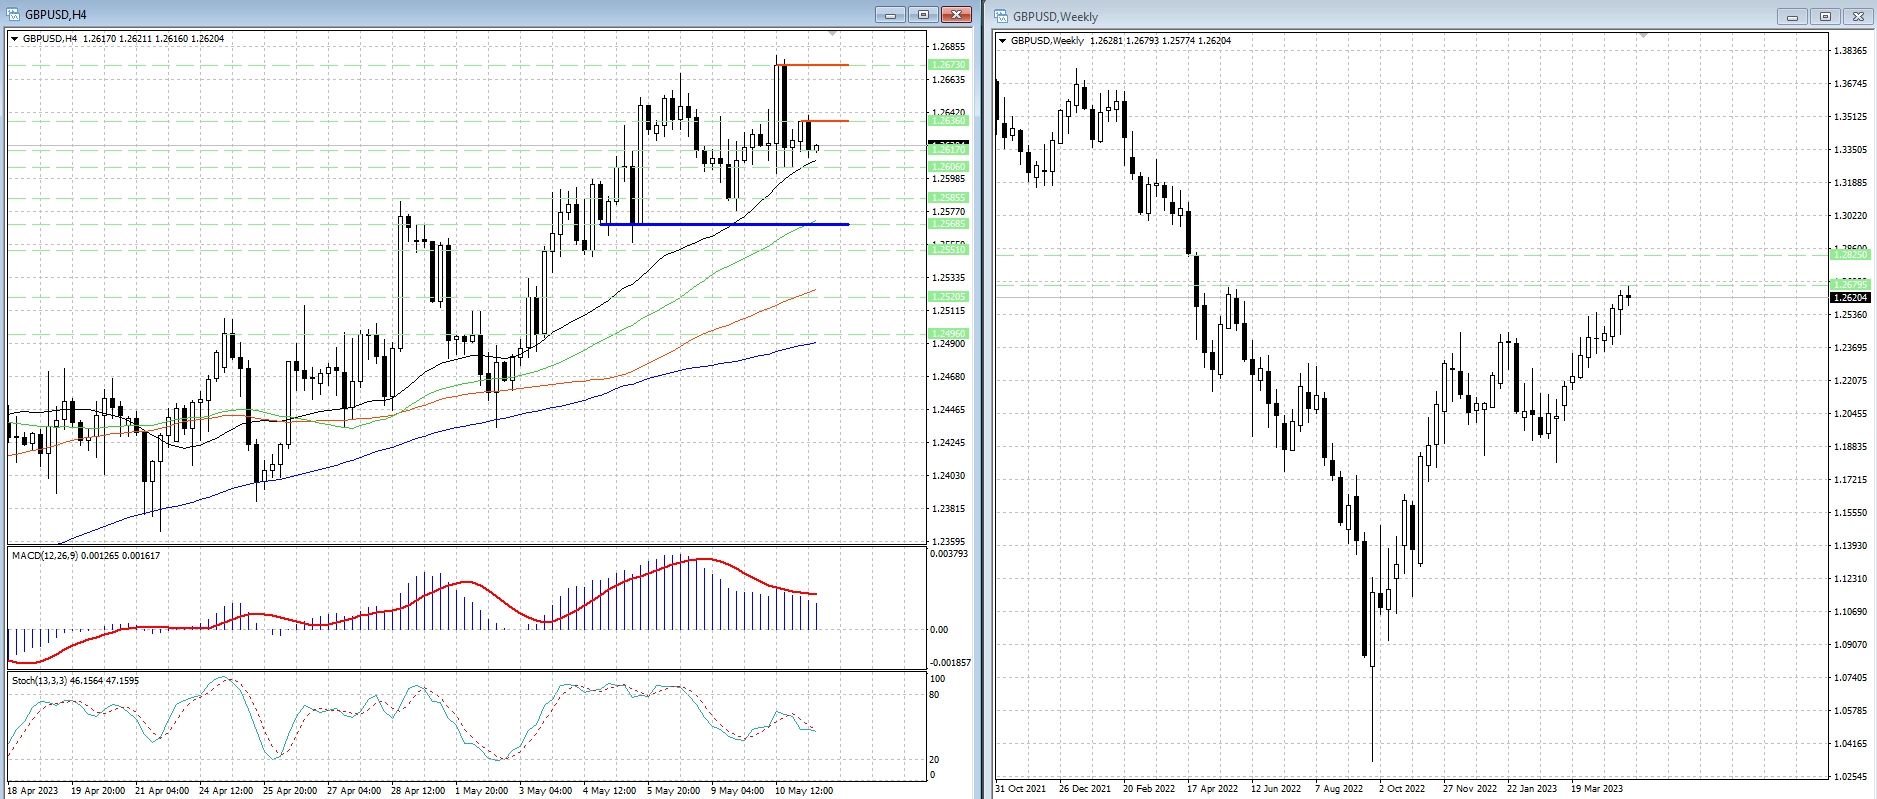Viewport: 1877px width, 799px height.
Task: Click the GBPUSD,Weekly window title bar
Action: (1400, 16)
